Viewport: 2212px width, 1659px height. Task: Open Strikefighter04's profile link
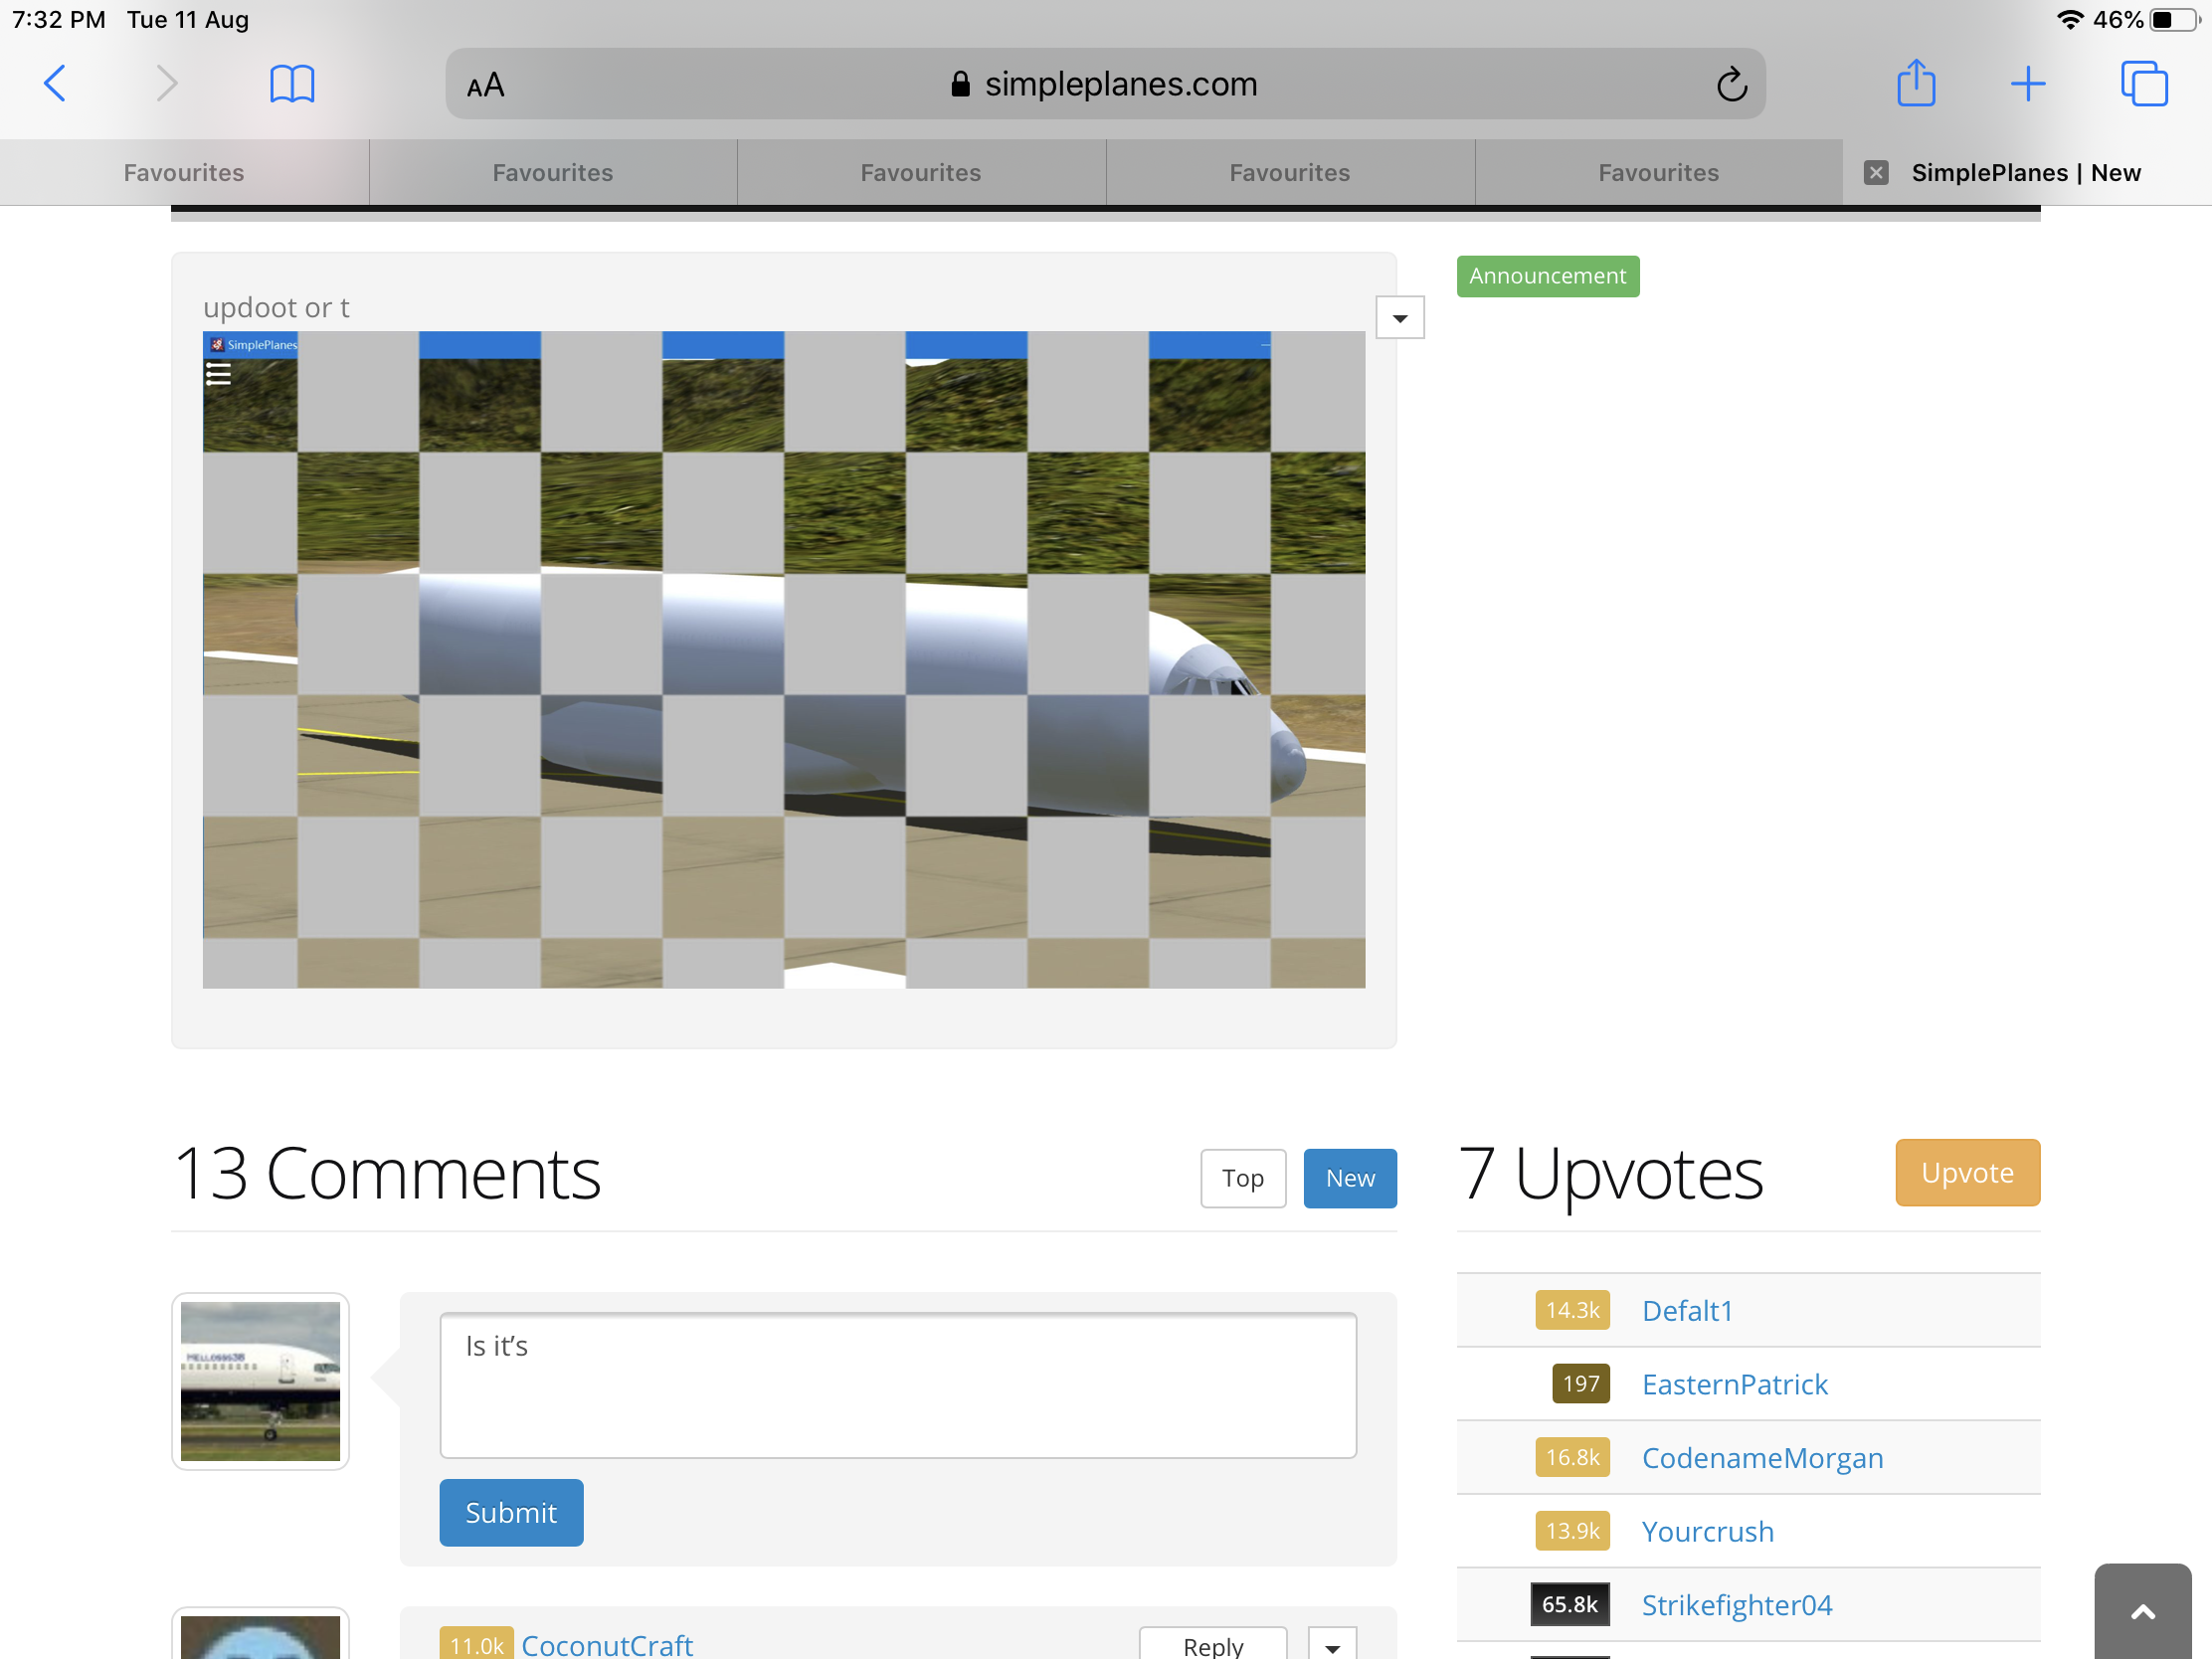1736,1604
